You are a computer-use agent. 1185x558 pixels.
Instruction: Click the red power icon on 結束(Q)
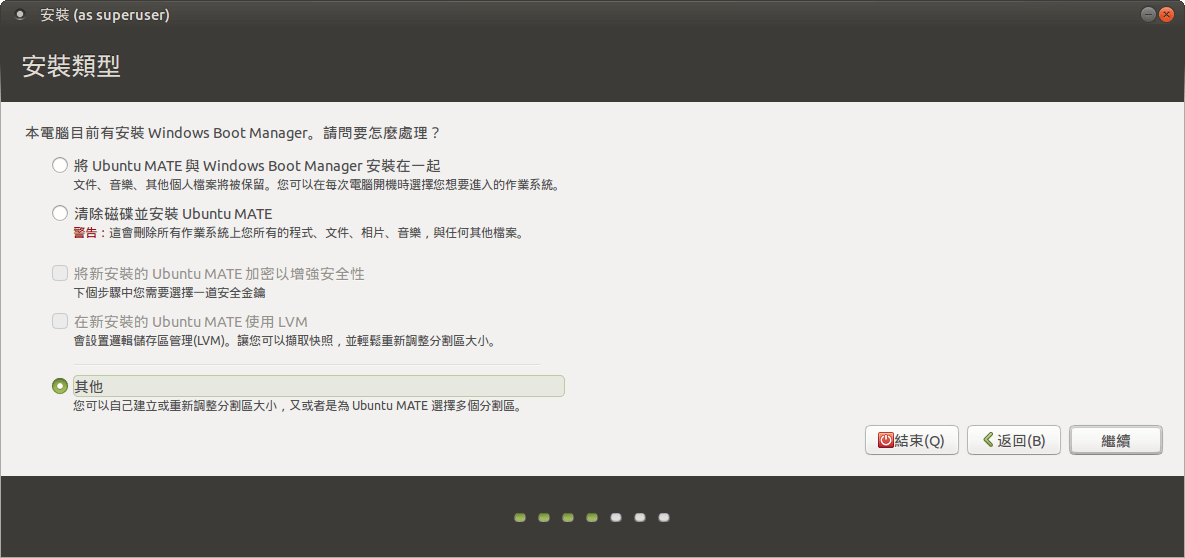click(x=885, y=440)
